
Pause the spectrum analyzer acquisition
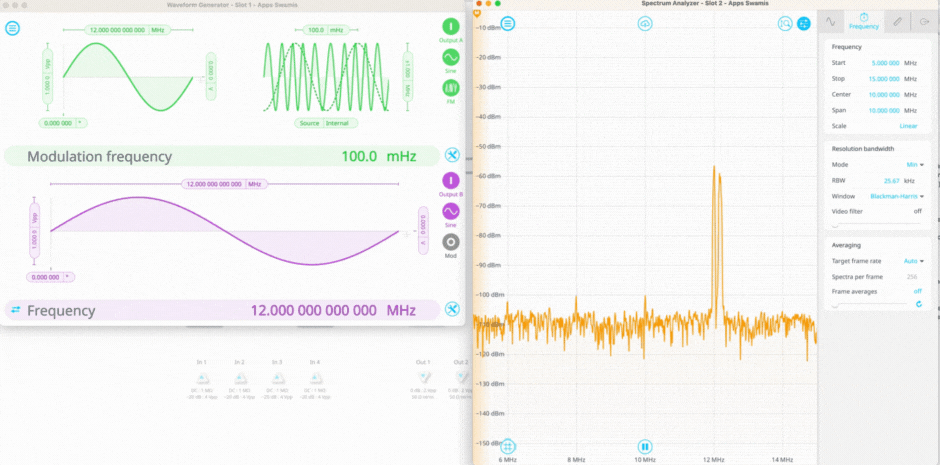tap(645, 446)
